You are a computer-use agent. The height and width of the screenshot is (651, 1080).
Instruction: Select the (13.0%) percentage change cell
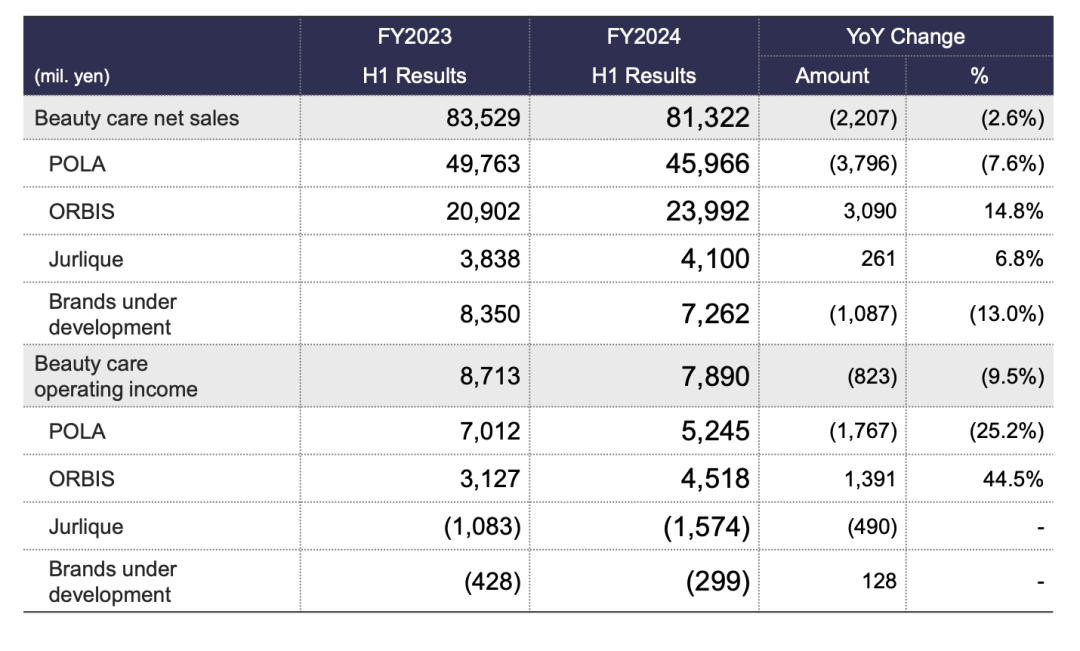click(1006, 313)
